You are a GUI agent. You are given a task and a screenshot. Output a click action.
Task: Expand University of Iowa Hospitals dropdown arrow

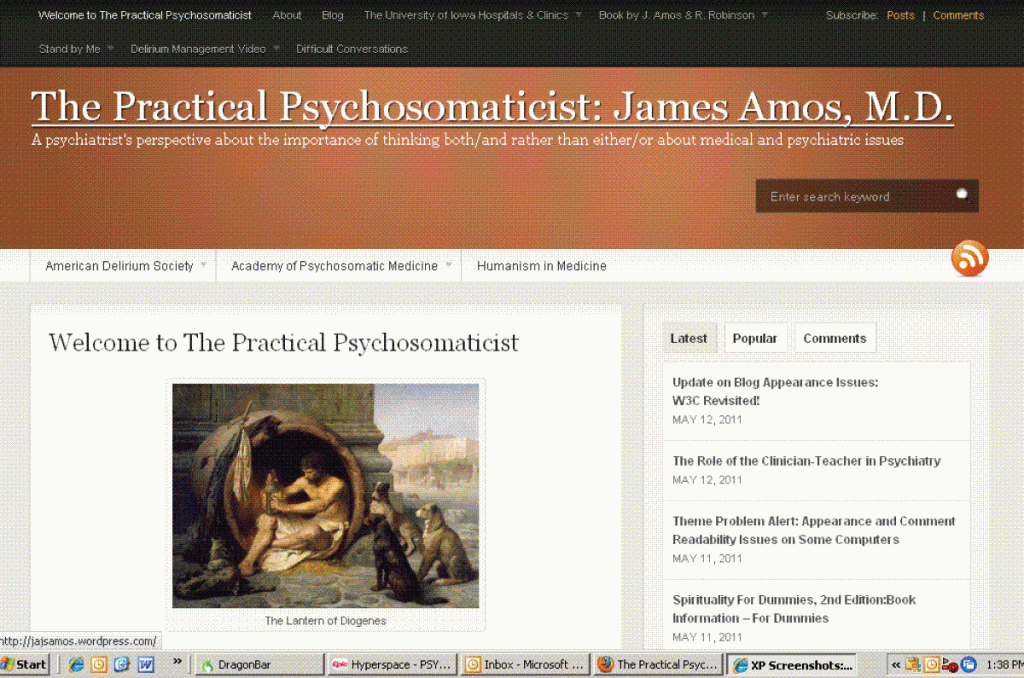pos(578,14)
